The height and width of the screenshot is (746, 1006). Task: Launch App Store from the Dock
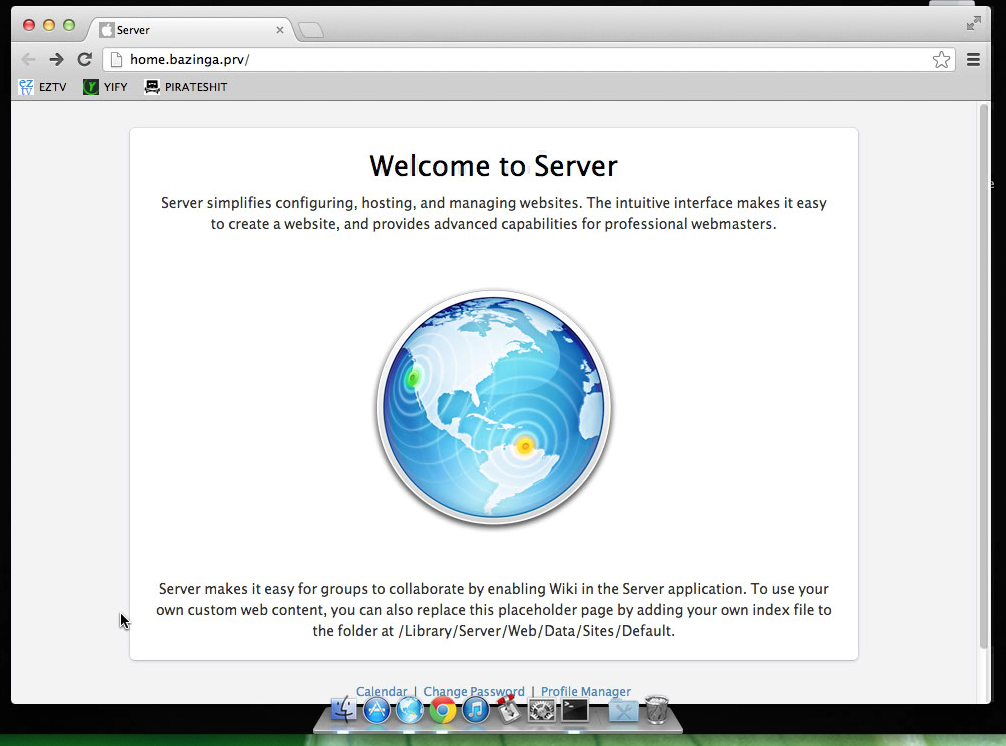tap(377, 710)
